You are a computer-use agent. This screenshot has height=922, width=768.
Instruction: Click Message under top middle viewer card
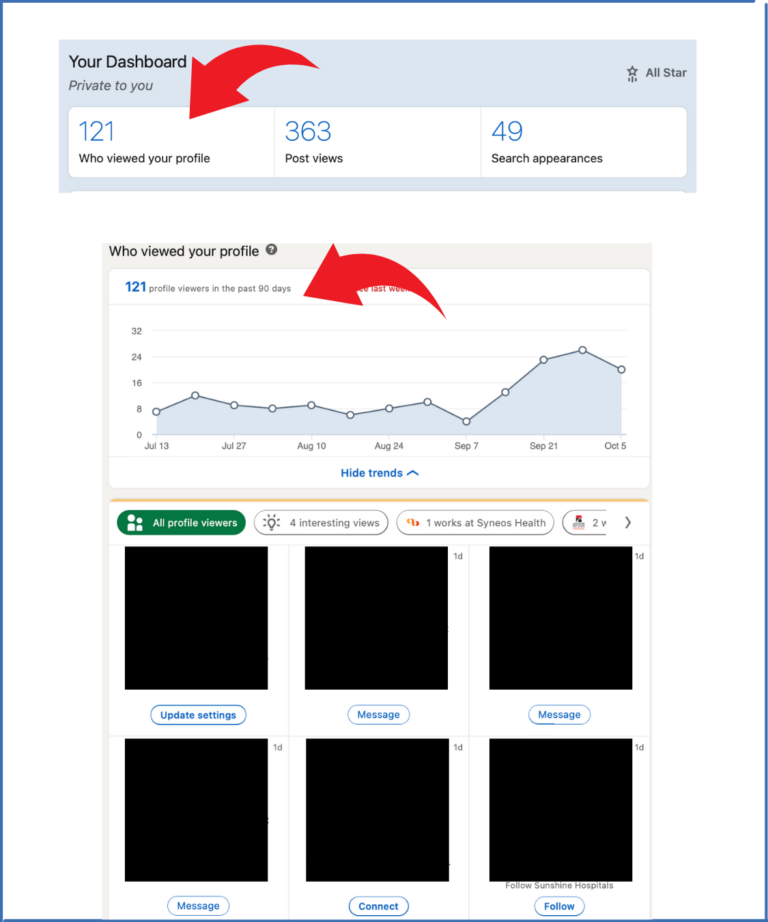click(378, 714)
